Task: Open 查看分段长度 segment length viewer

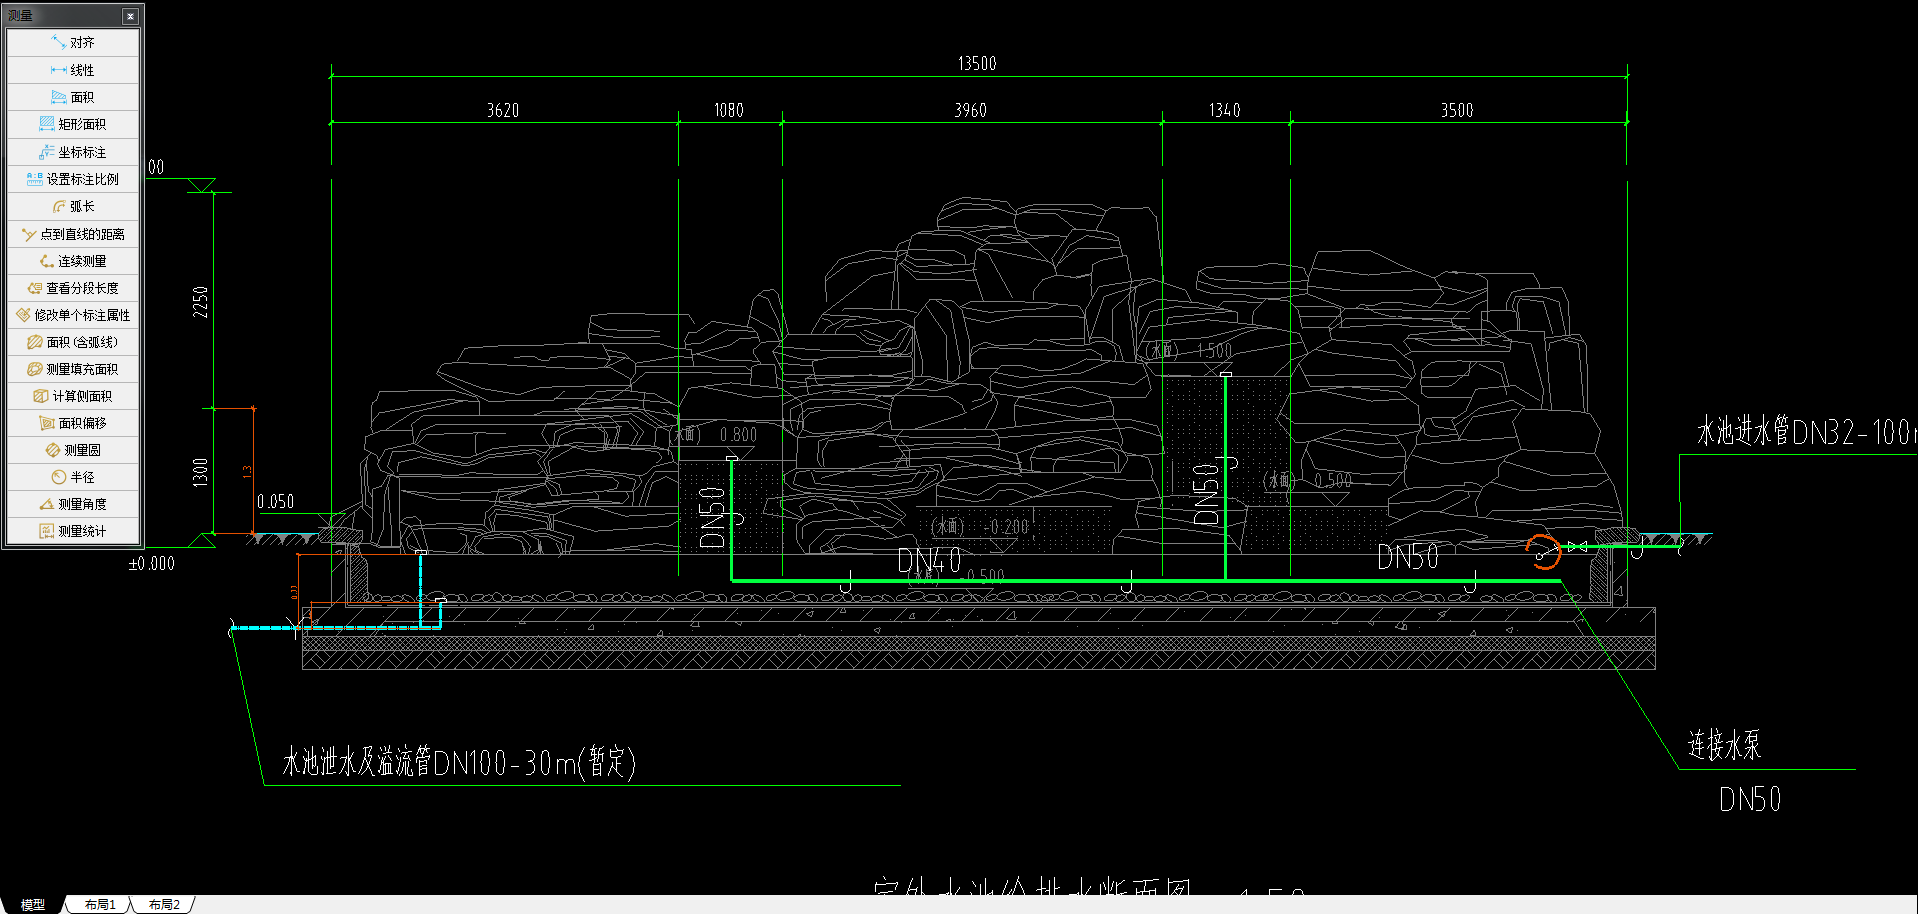Action: (73, 288)
